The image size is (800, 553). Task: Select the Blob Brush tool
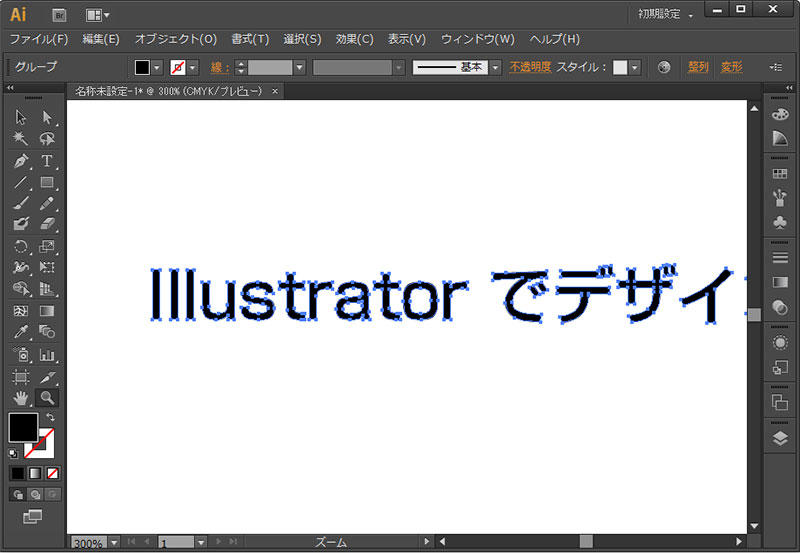click(20, 224)
